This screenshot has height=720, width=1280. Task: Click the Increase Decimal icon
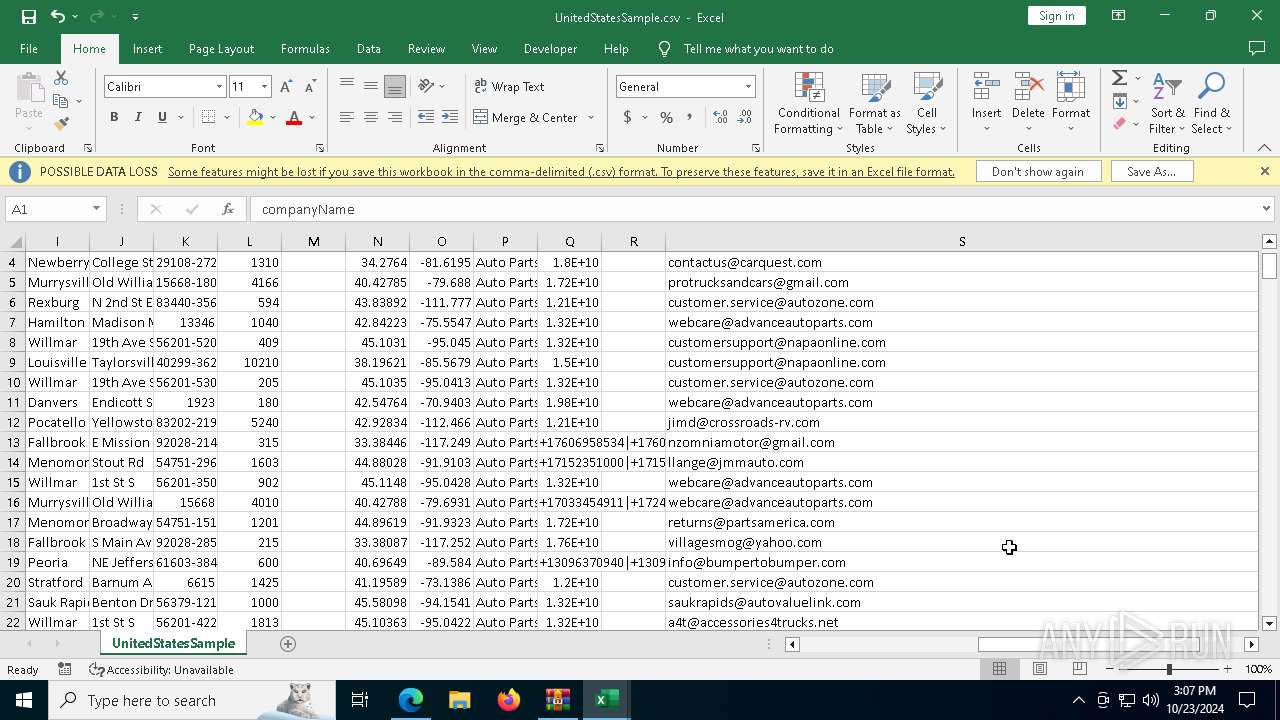point(720,117)
